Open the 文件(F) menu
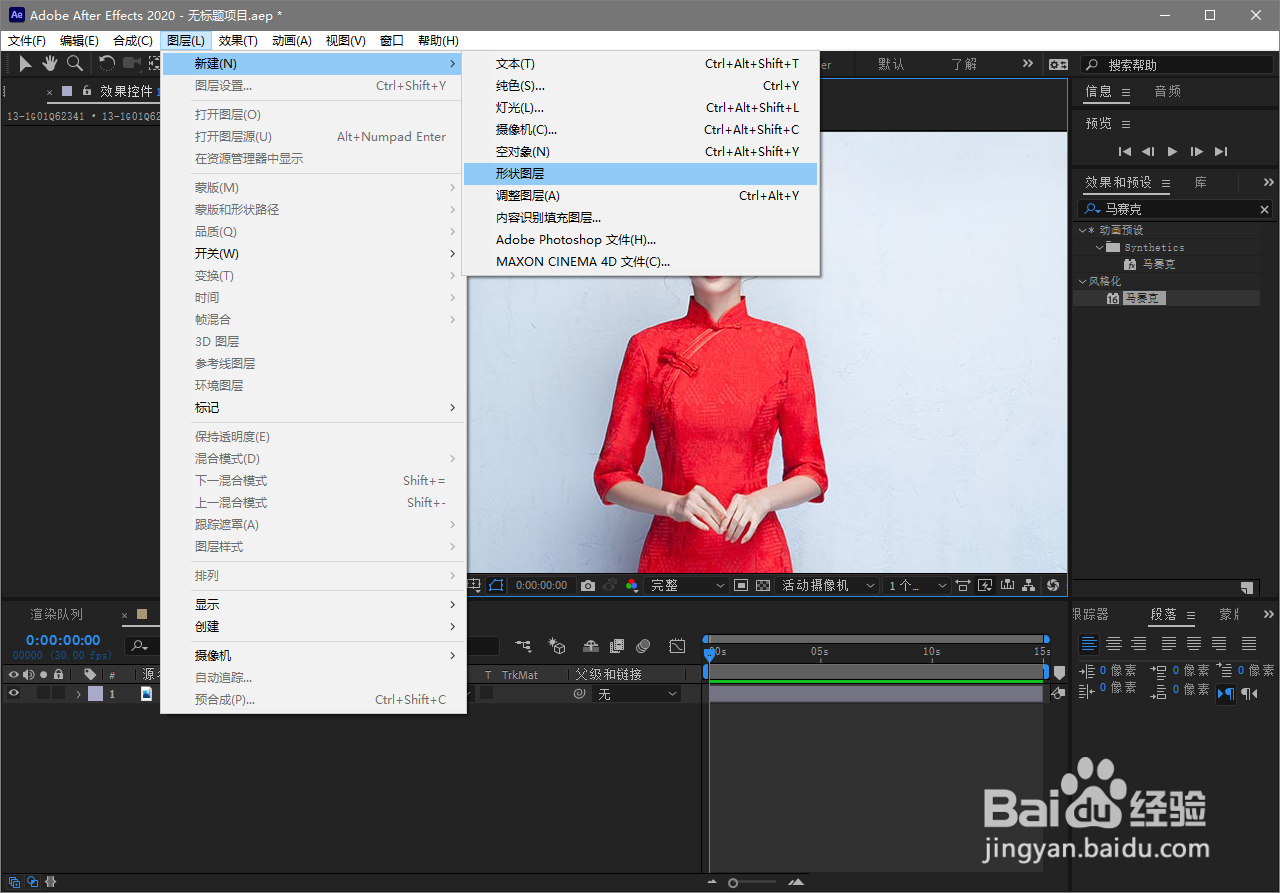Viewport: 1280px width, 893px height. click(27, 41)
